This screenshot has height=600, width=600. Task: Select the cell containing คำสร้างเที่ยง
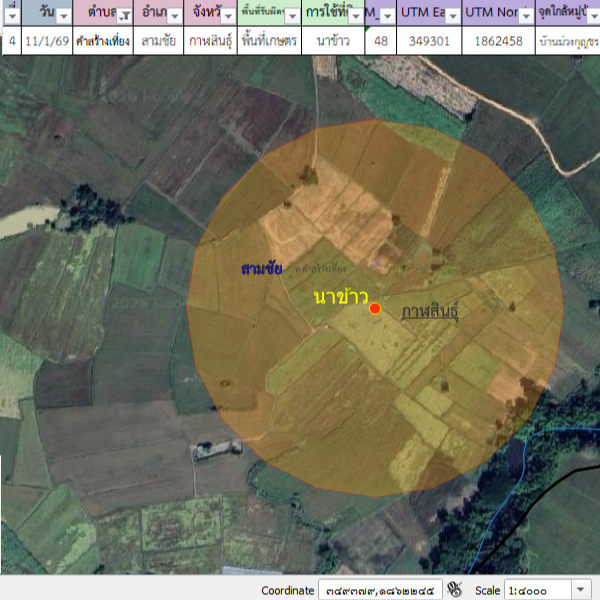pyautogui.click(x=103, y=41)
